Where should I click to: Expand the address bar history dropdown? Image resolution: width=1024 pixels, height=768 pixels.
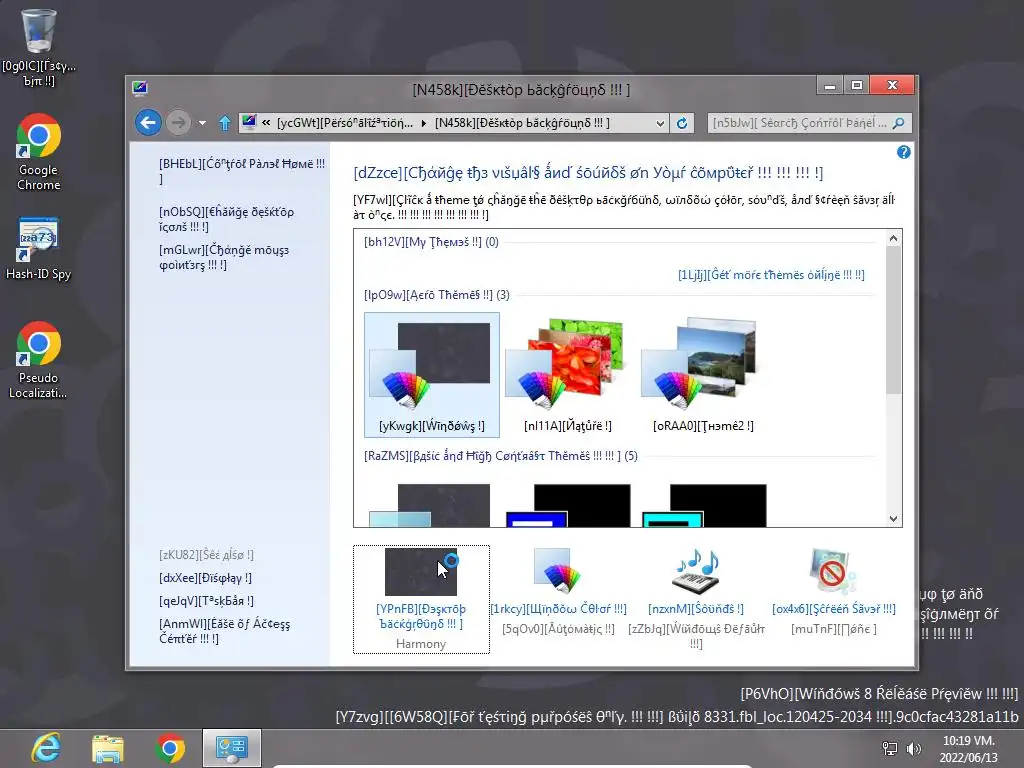[660, 123]
